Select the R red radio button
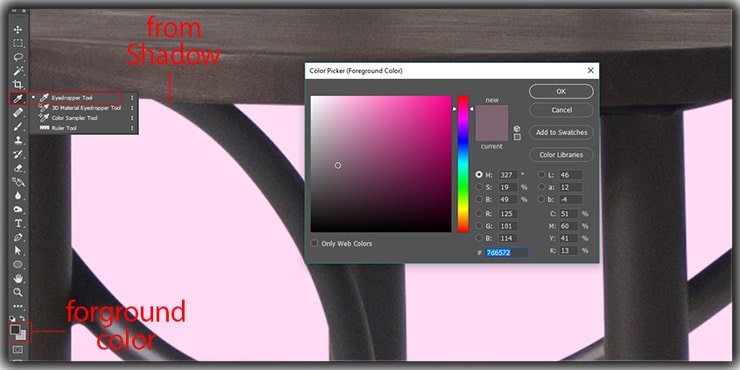740x370 pixels. click(479, 214)
